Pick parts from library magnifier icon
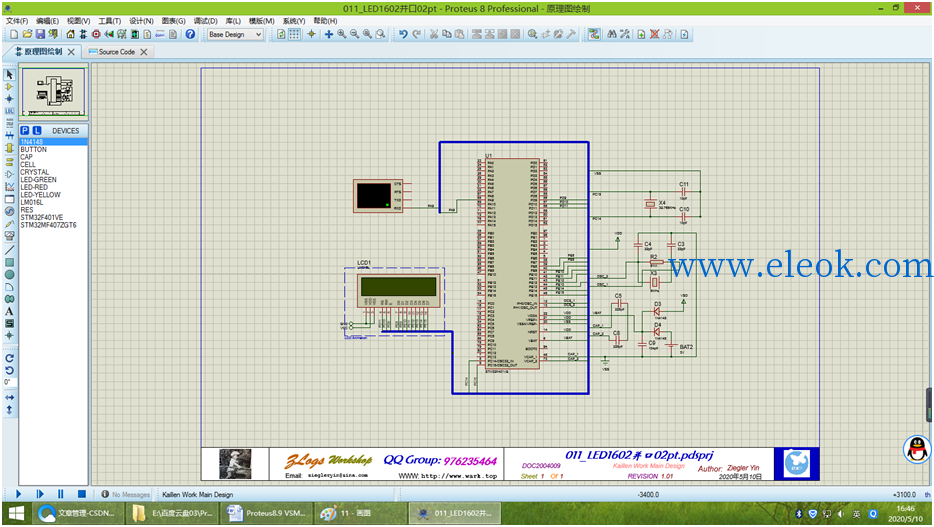Image resolution: width=934 pixels, height=527 pixels. pyautogui.click(x=533, y=35)
